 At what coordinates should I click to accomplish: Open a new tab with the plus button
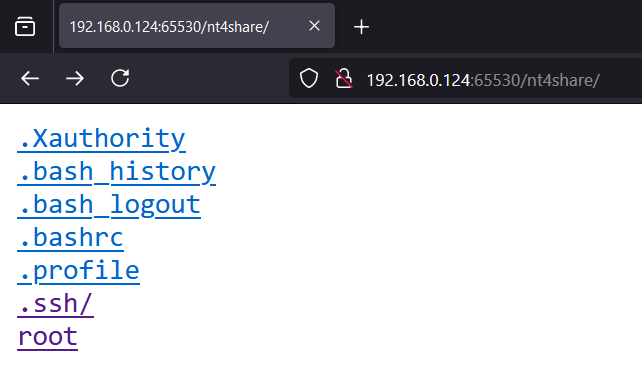pyautogui.click(x=361, y=27)
